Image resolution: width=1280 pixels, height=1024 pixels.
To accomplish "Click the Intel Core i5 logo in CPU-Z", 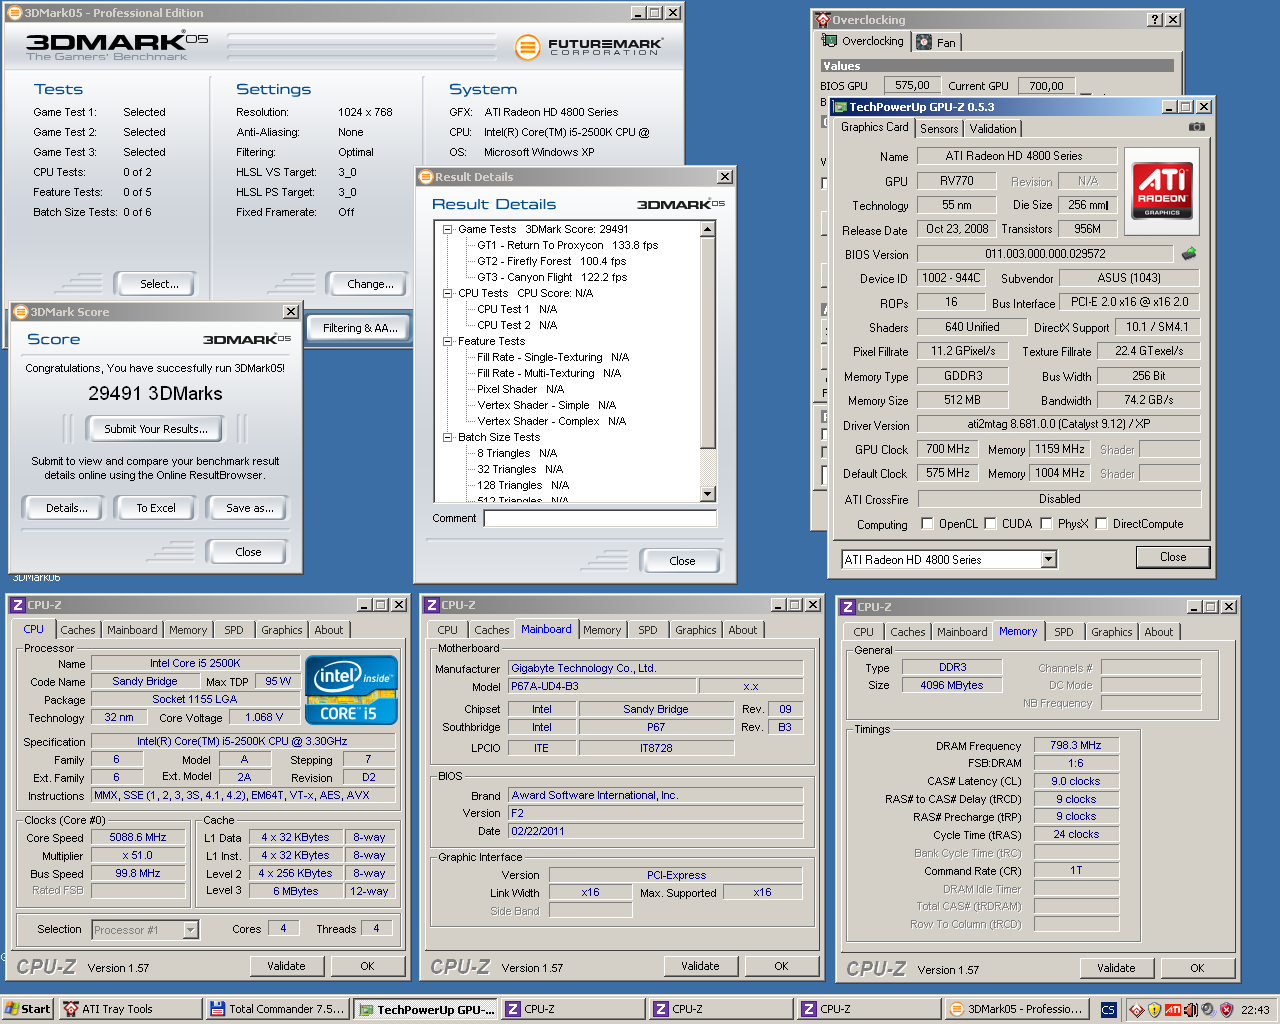I will click(352, 690).
